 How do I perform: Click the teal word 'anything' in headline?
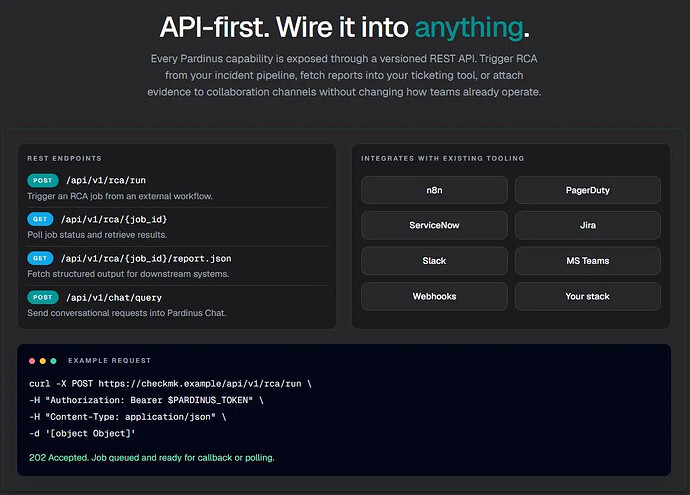tap(469, 27)
